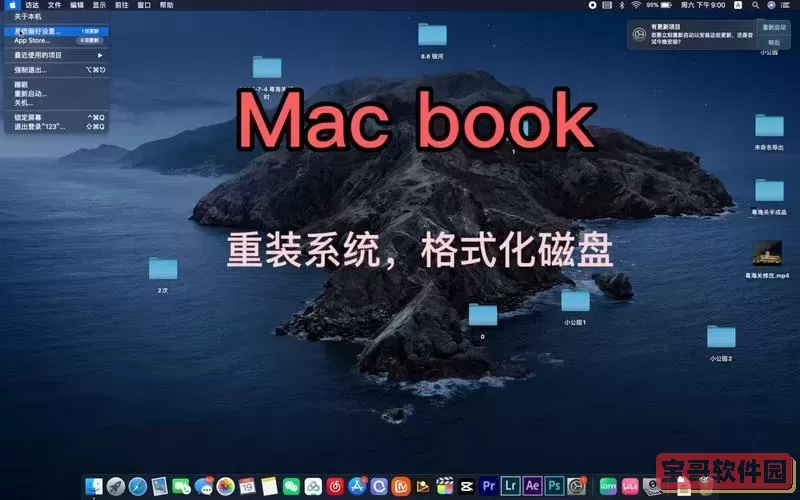The width and height of the screenshot is (800, 500).
Task: Open the pink Bilibili Dock icon
Action: 630,486
